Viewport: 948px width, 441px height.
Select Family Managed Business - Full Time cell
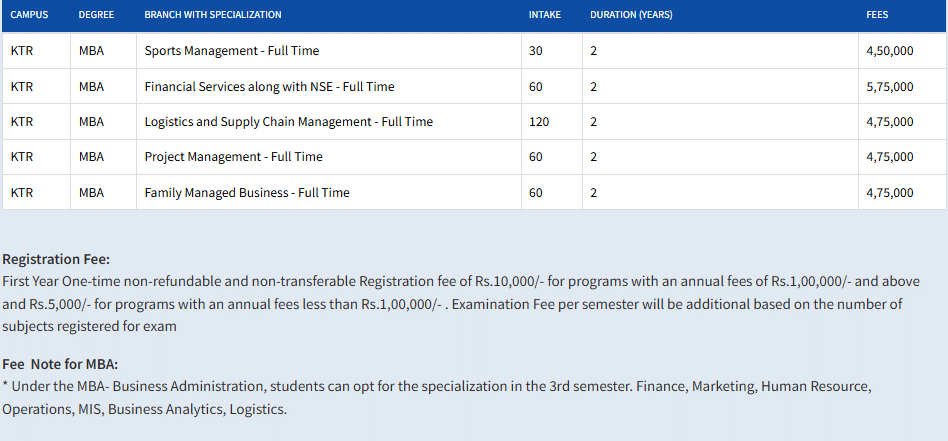pyautogui.click(x=247, y=193)
